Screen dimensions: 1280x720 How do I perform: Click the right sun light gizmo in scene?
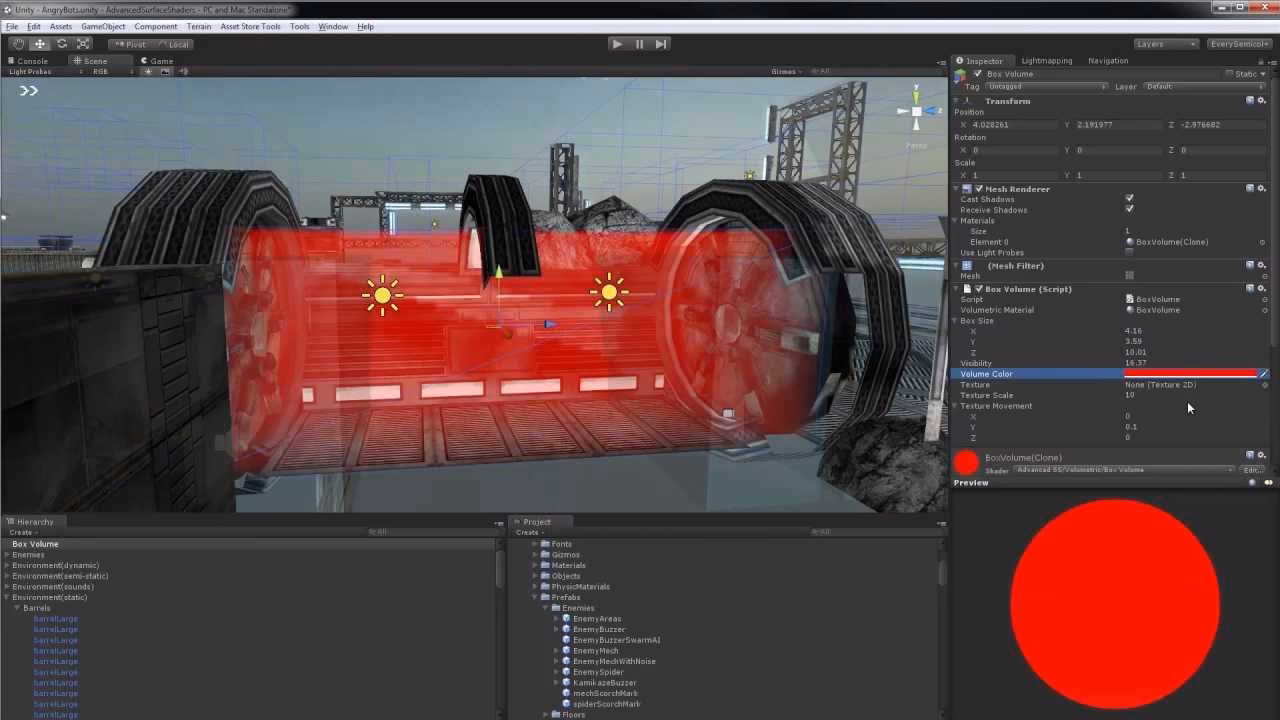(x=609, y=293)
